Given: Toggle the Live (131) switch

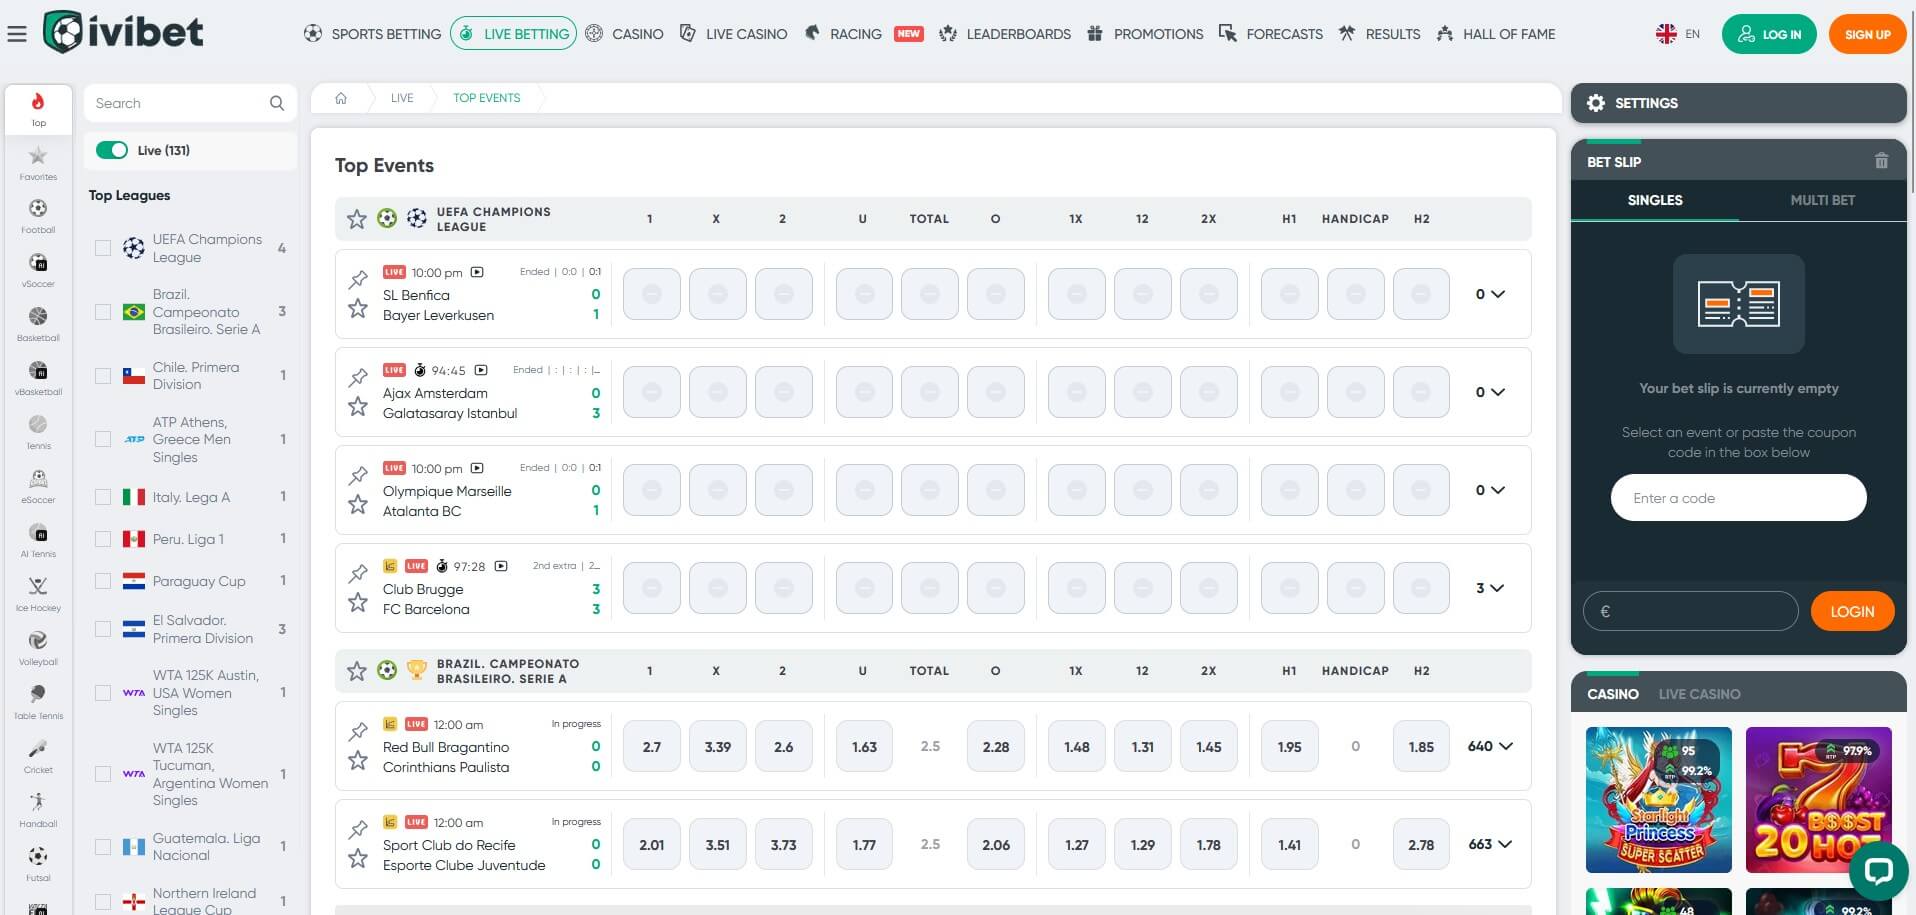Looking at the screenshot, I should point(112,150).
